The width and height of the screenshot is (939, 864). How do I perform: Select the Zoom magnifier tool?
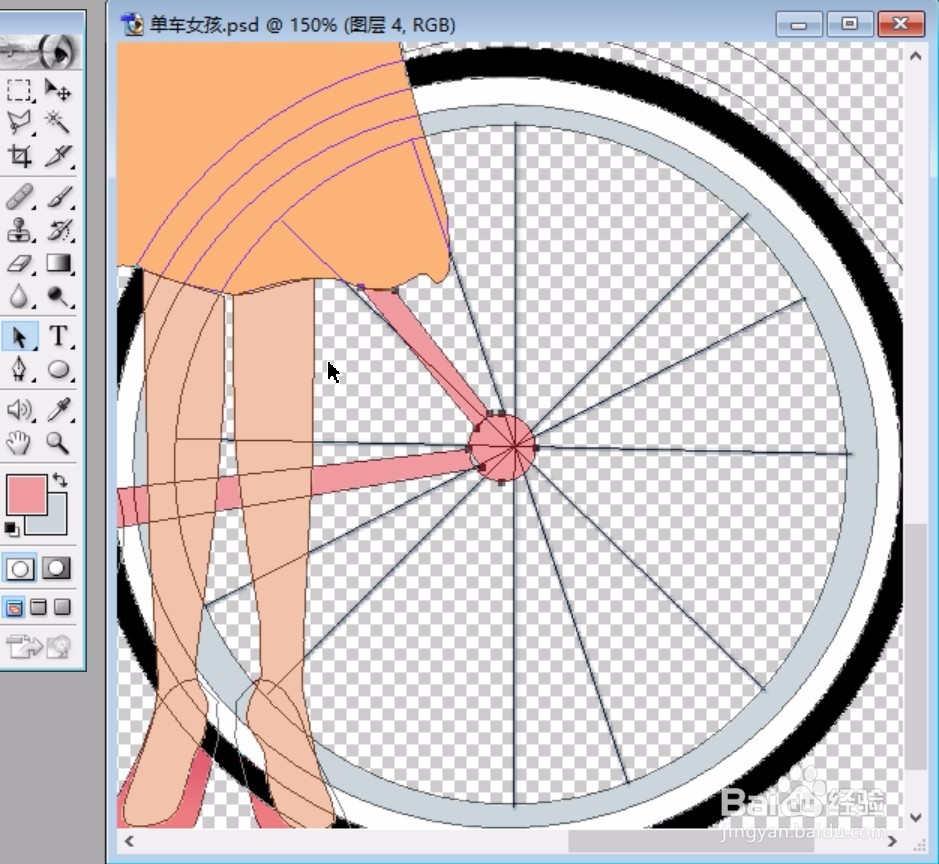[x=58, y=443]
